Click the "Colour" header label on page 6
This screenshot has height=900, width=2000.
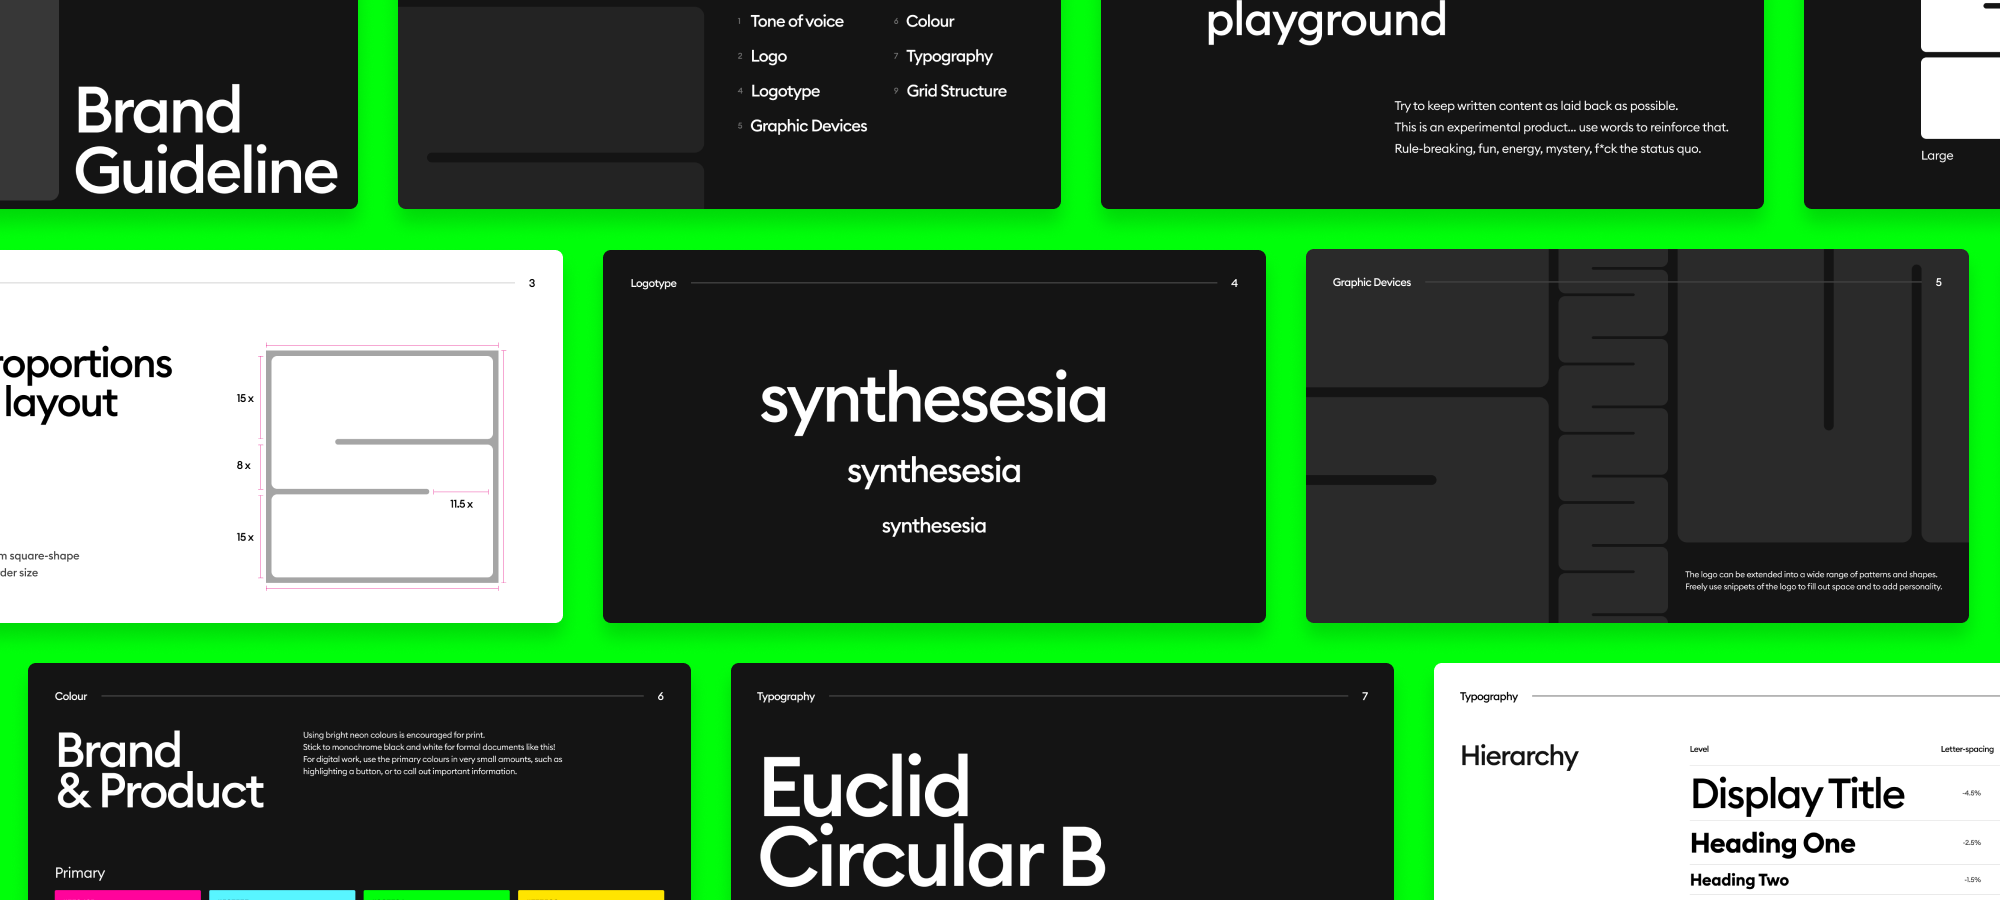tap(71, 697)
